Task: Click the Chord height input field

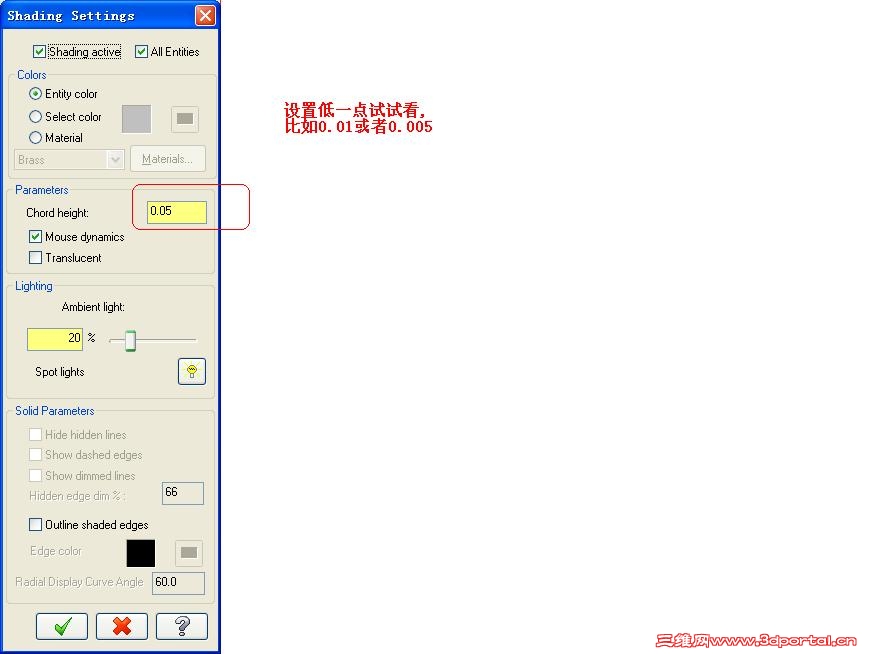Action: [x=177, y=212]
